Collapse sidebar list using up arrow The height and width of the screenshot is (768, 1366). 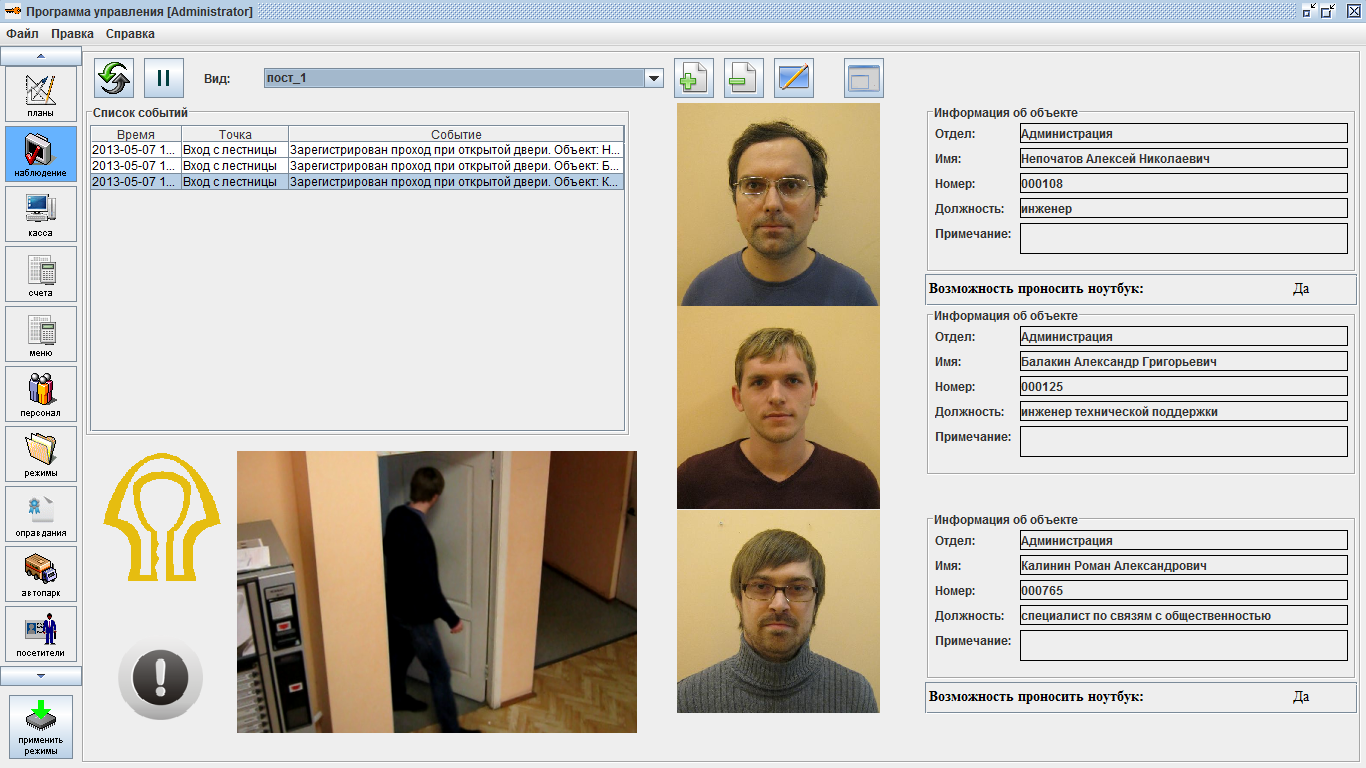pyautogui.click(x=41, y=56)
